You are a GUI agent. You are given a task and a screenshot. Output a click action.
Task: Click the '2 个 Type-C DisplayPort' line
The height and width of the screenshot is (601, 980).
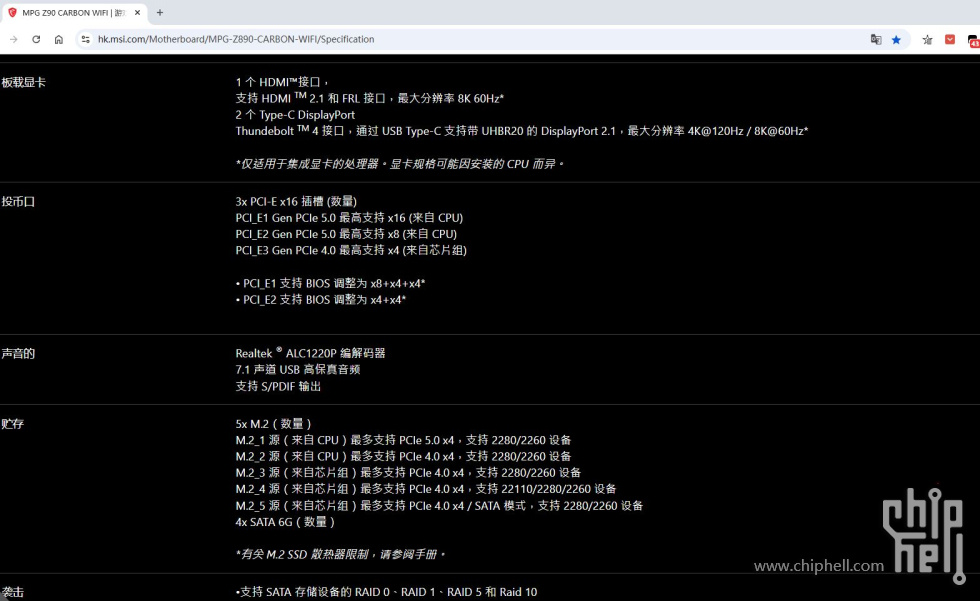tap(295, 115)
